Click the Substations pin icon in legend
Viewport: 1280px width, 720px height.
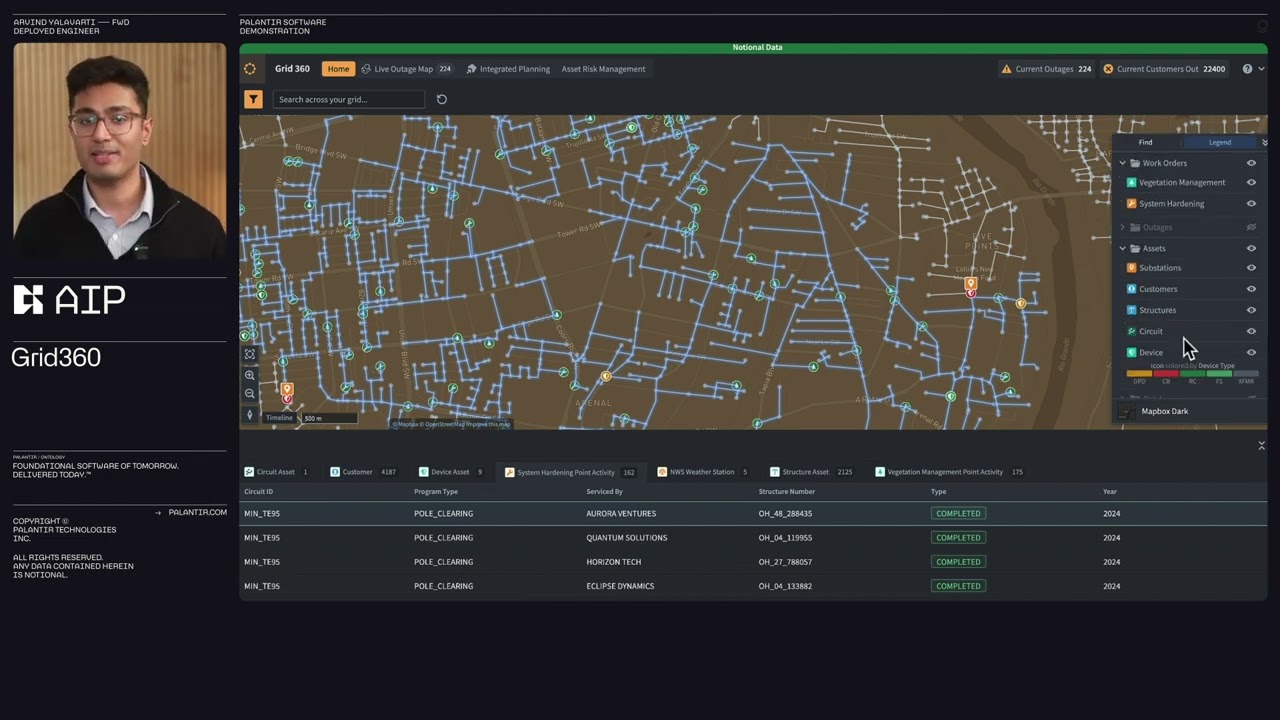pos(1131,268)
